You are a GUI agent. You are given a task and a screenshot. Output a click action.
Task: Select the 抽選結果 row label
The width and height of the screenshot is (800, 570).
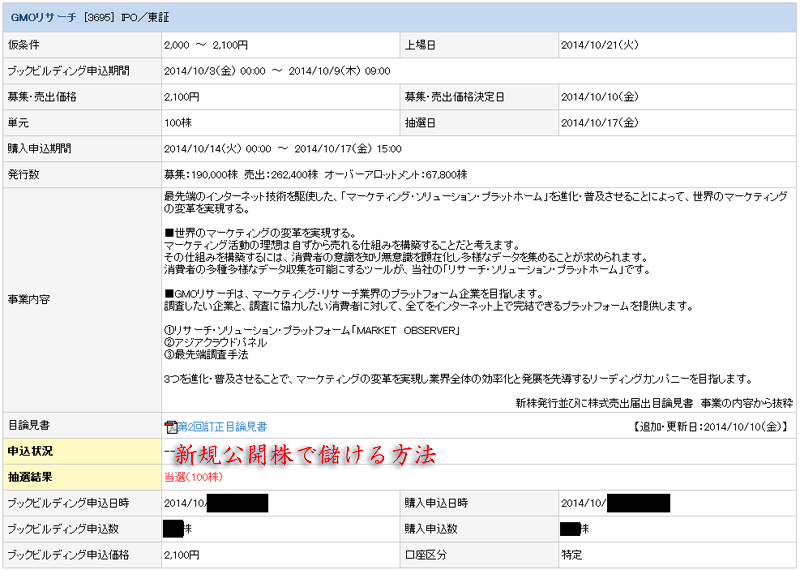[30, 477]
